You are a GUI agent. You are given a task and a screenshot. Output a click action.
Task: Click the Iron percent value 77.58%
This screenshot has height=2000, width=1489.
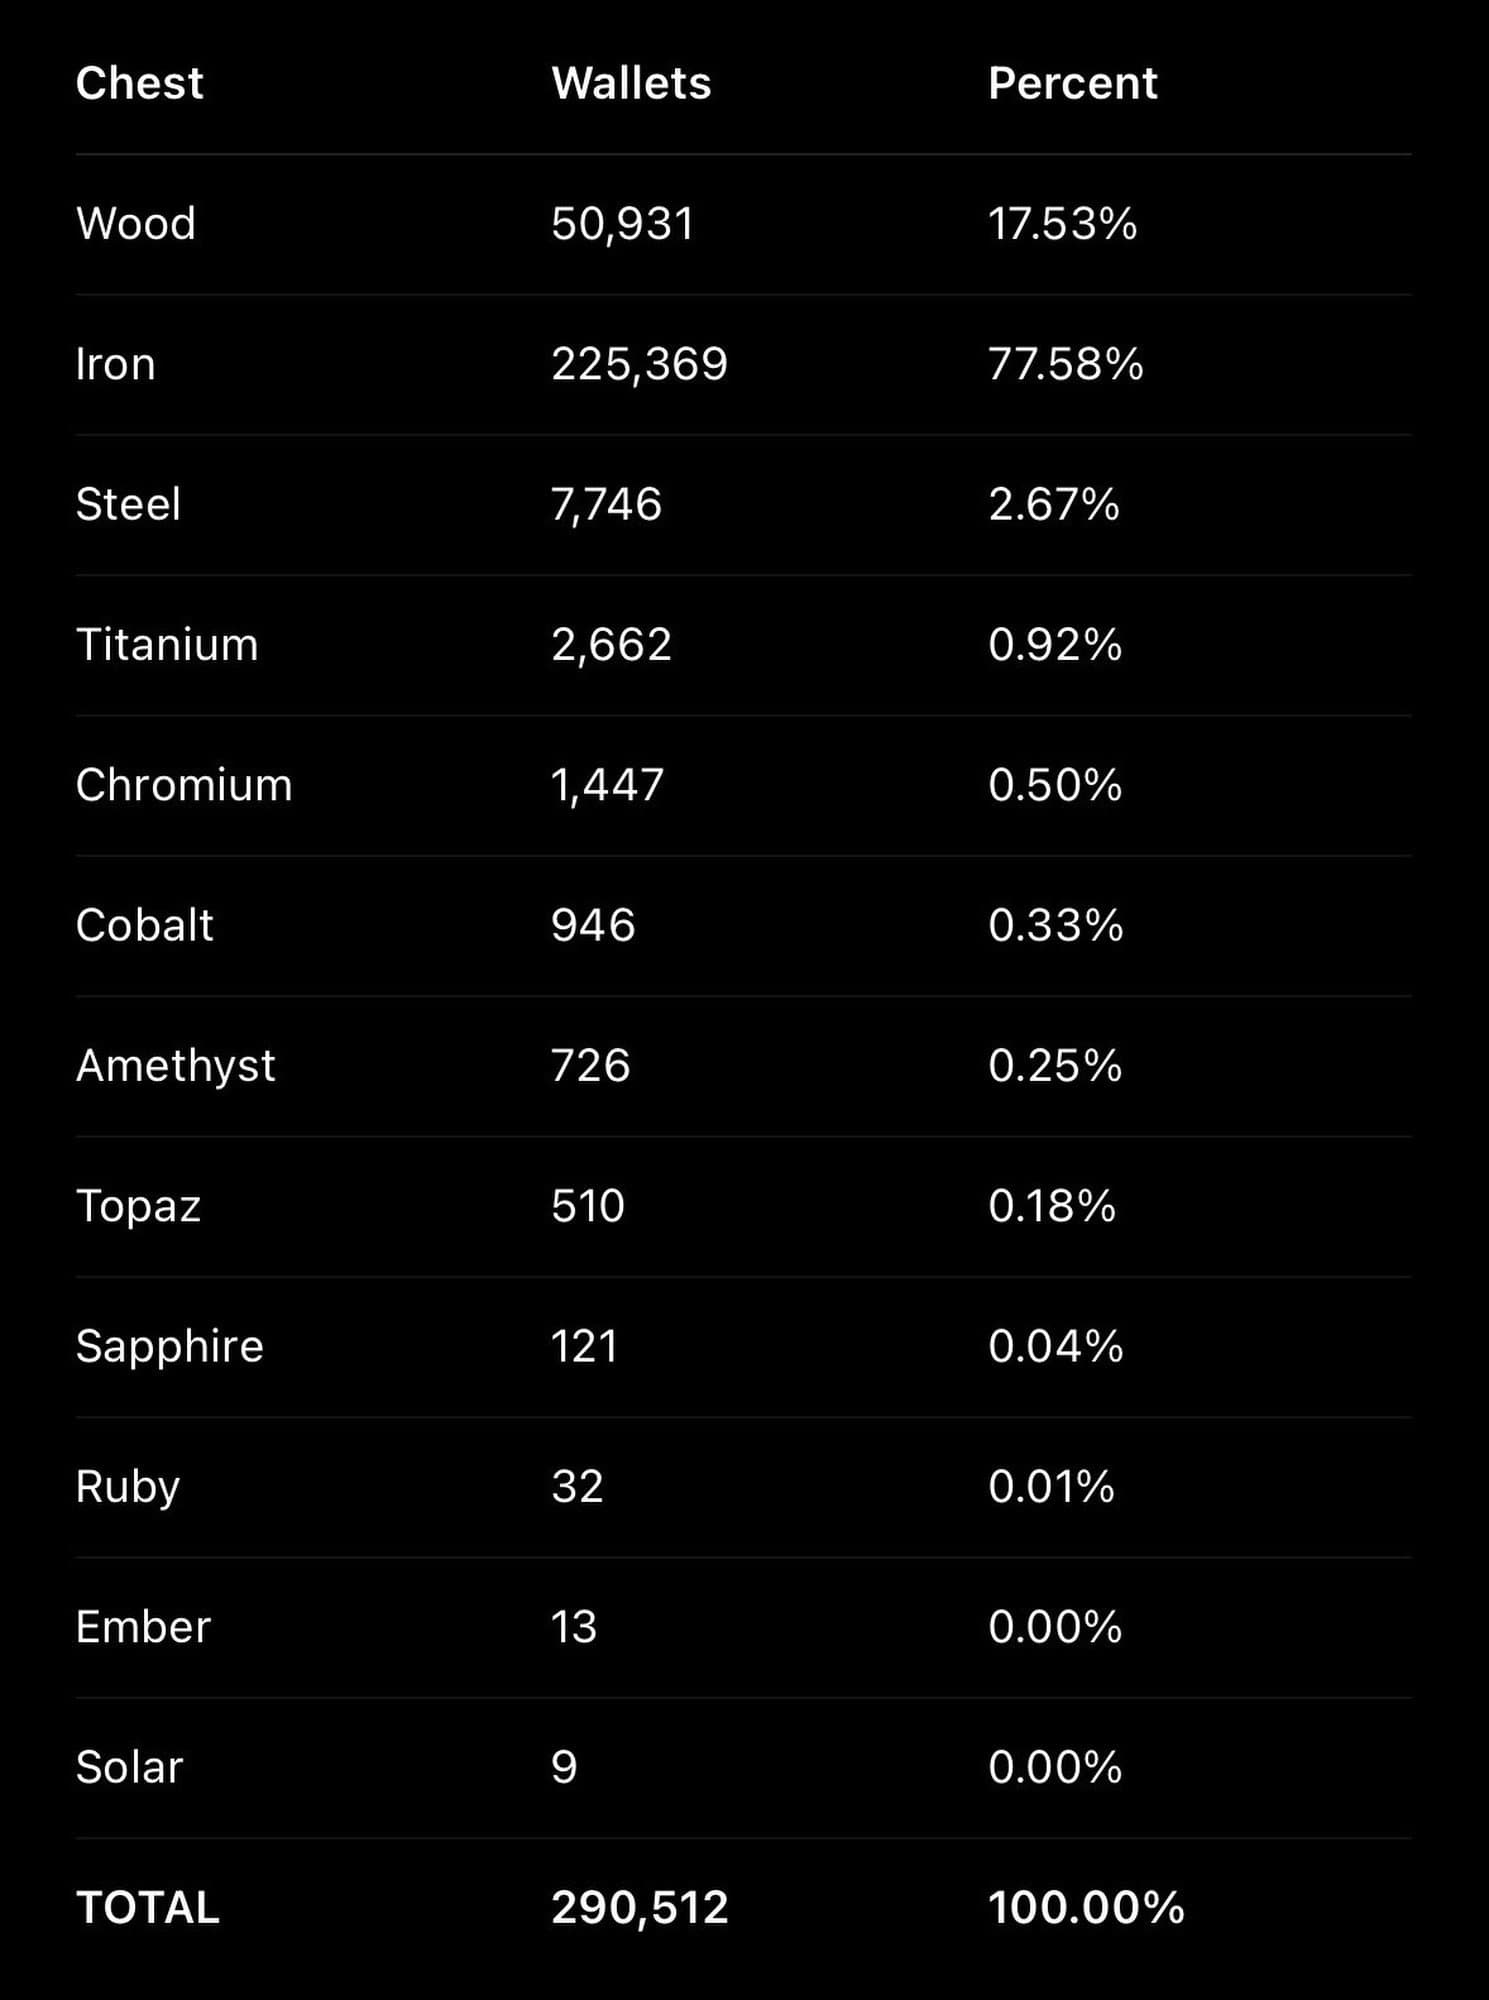[x=1065, y=364]
